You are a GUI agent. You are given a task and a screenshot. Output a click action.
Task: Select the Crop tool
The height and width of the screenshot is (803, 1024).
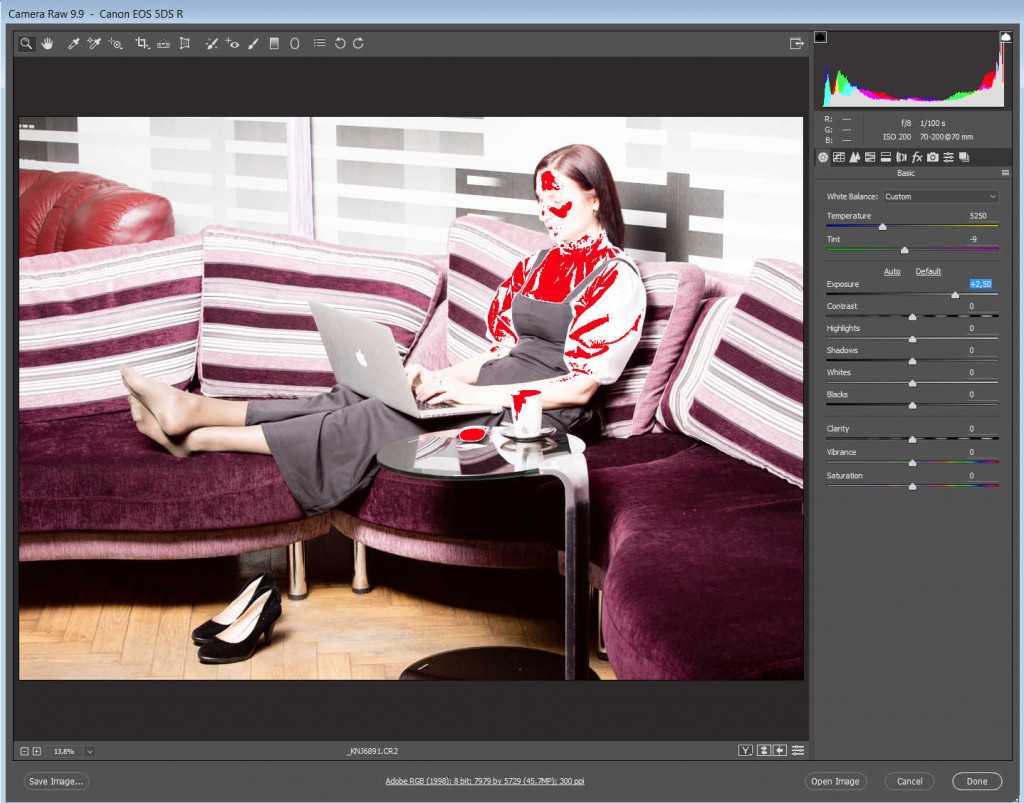click(142, 44)
